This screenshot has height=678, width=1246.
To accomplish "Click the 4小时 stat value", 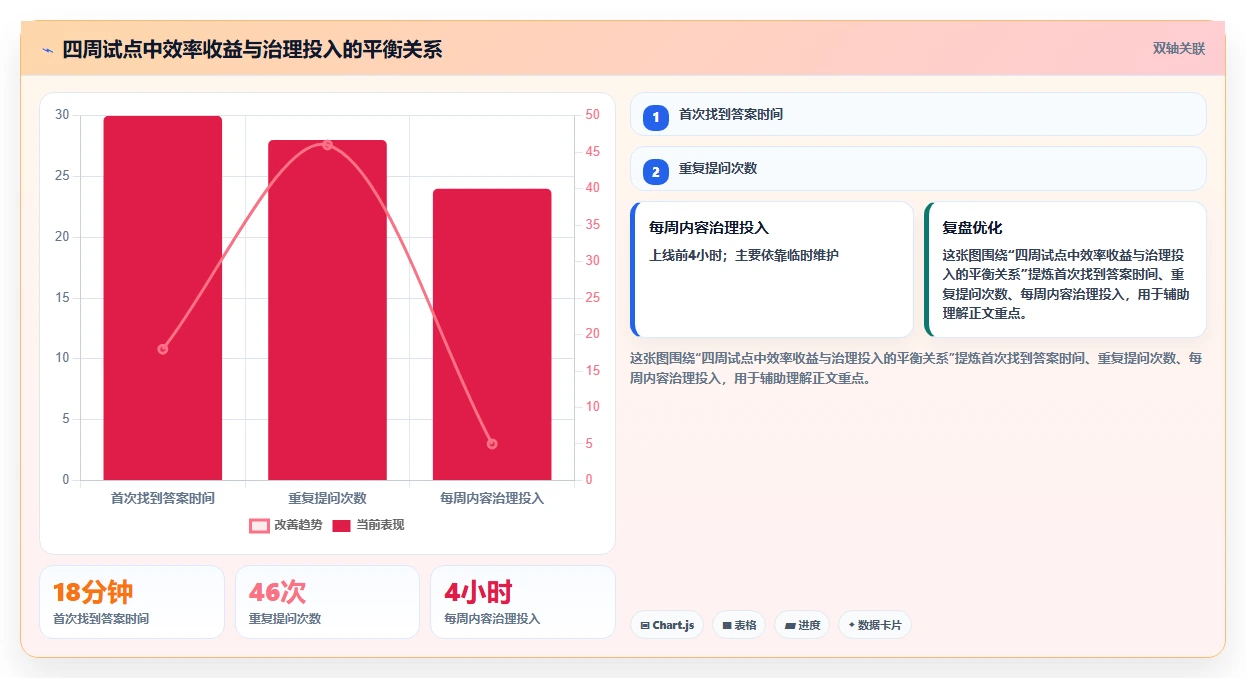I will pyautogui.click(x=478, y=592).
